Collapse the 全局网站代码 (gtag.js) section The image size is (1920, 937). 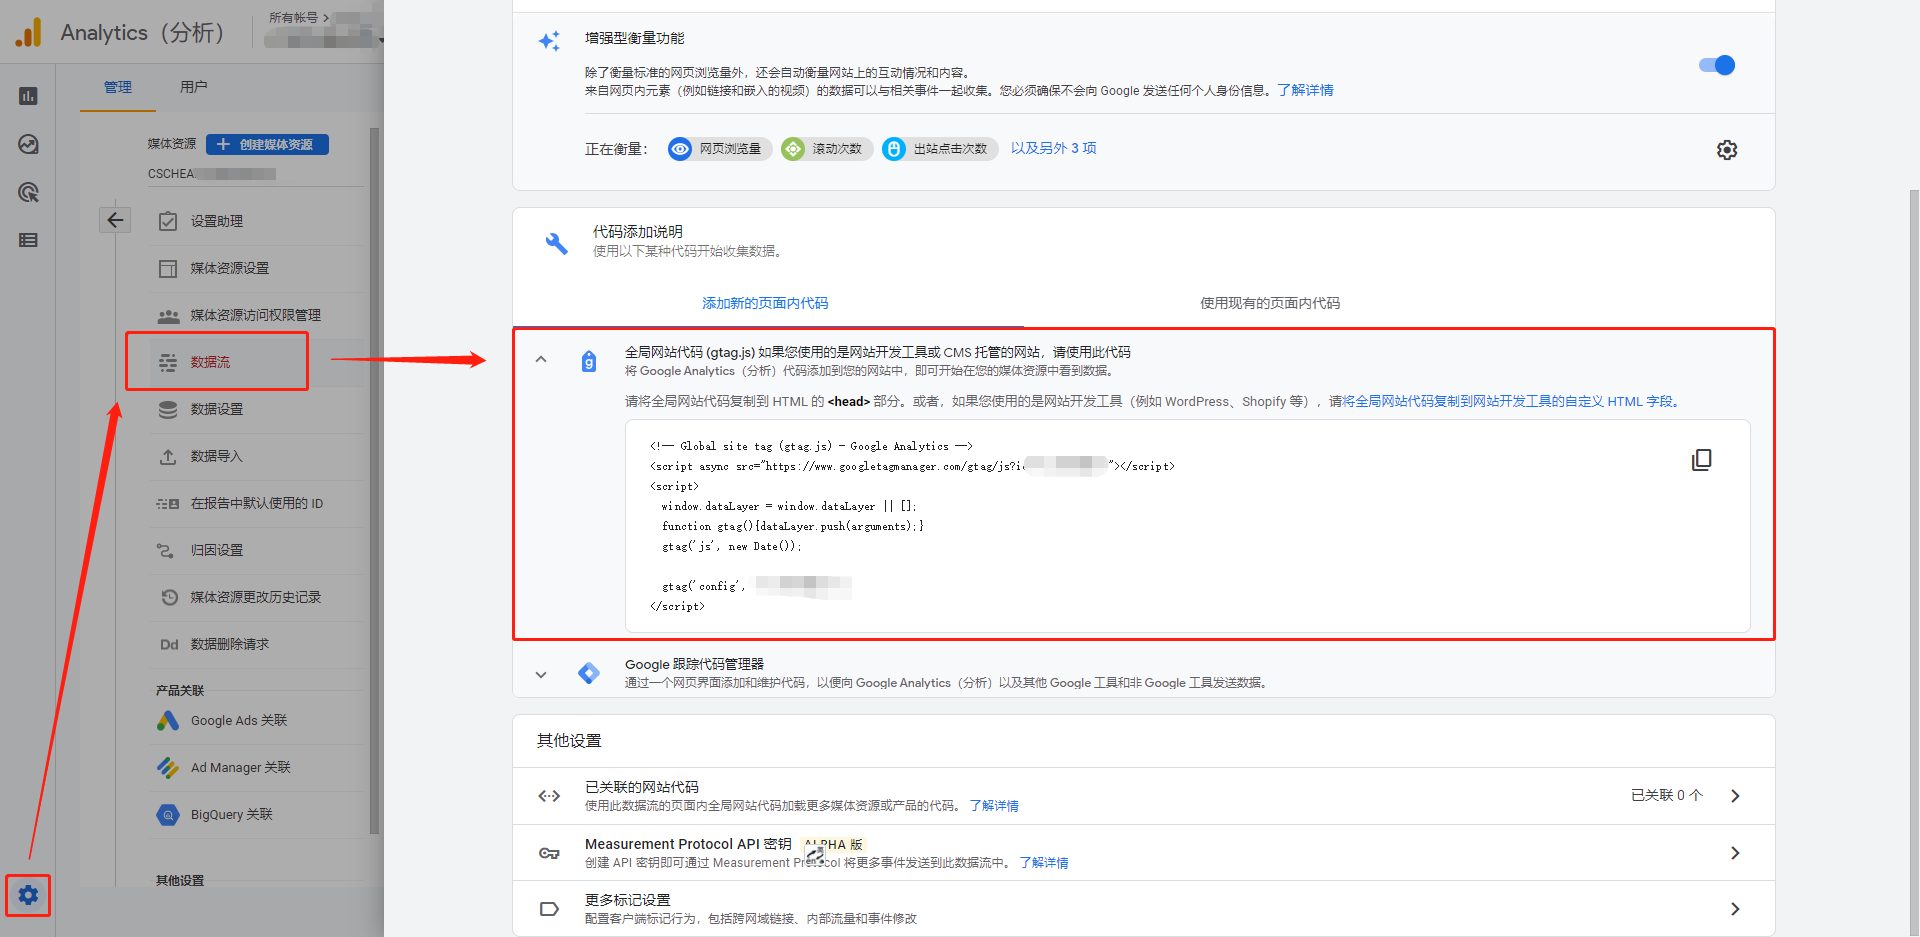(x=541, y=359)
